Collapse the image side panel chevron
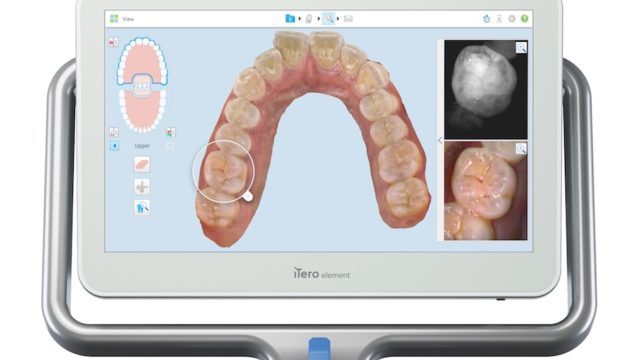 440,140
